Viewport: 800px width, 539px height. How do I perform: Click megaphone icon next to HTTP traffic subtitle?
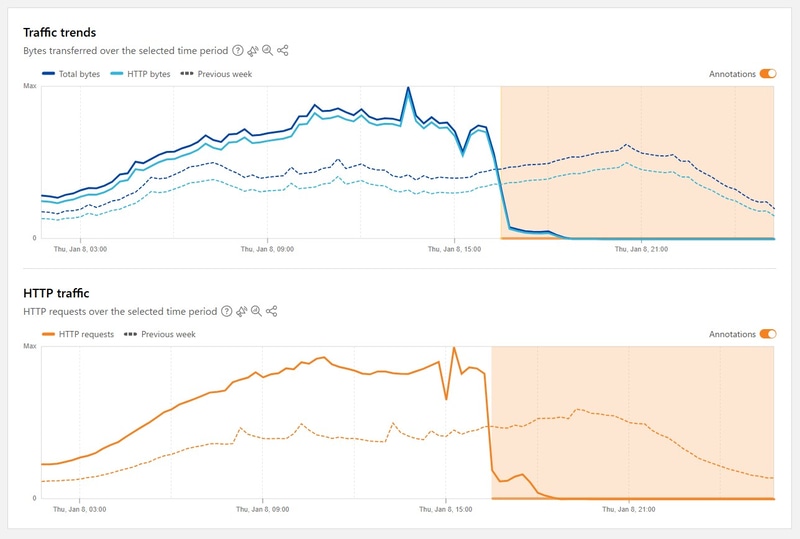[x=241, y=311]
